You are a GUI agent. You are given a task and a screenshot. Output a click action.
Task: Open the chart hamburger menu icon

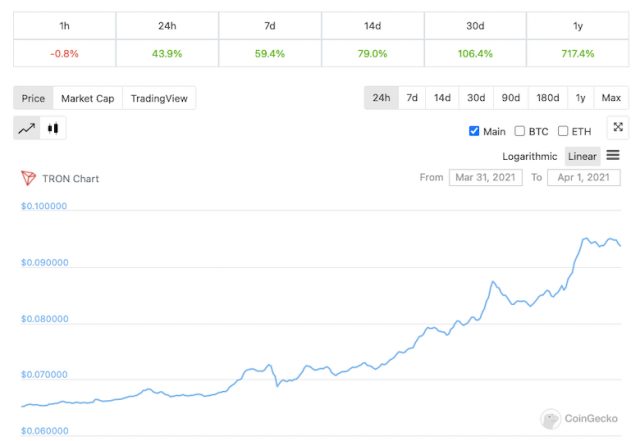click(x=613, y=155)
